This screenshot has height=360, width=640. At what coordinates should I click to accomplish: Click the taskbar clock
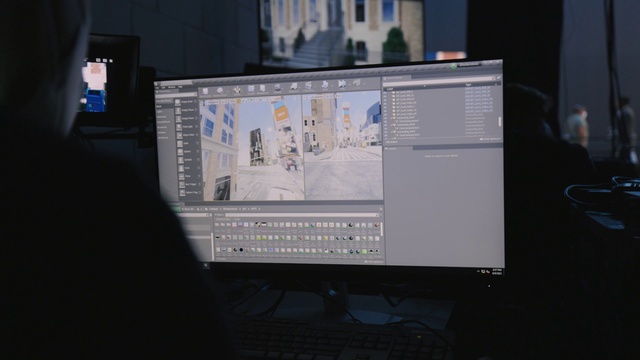(497, 271)
